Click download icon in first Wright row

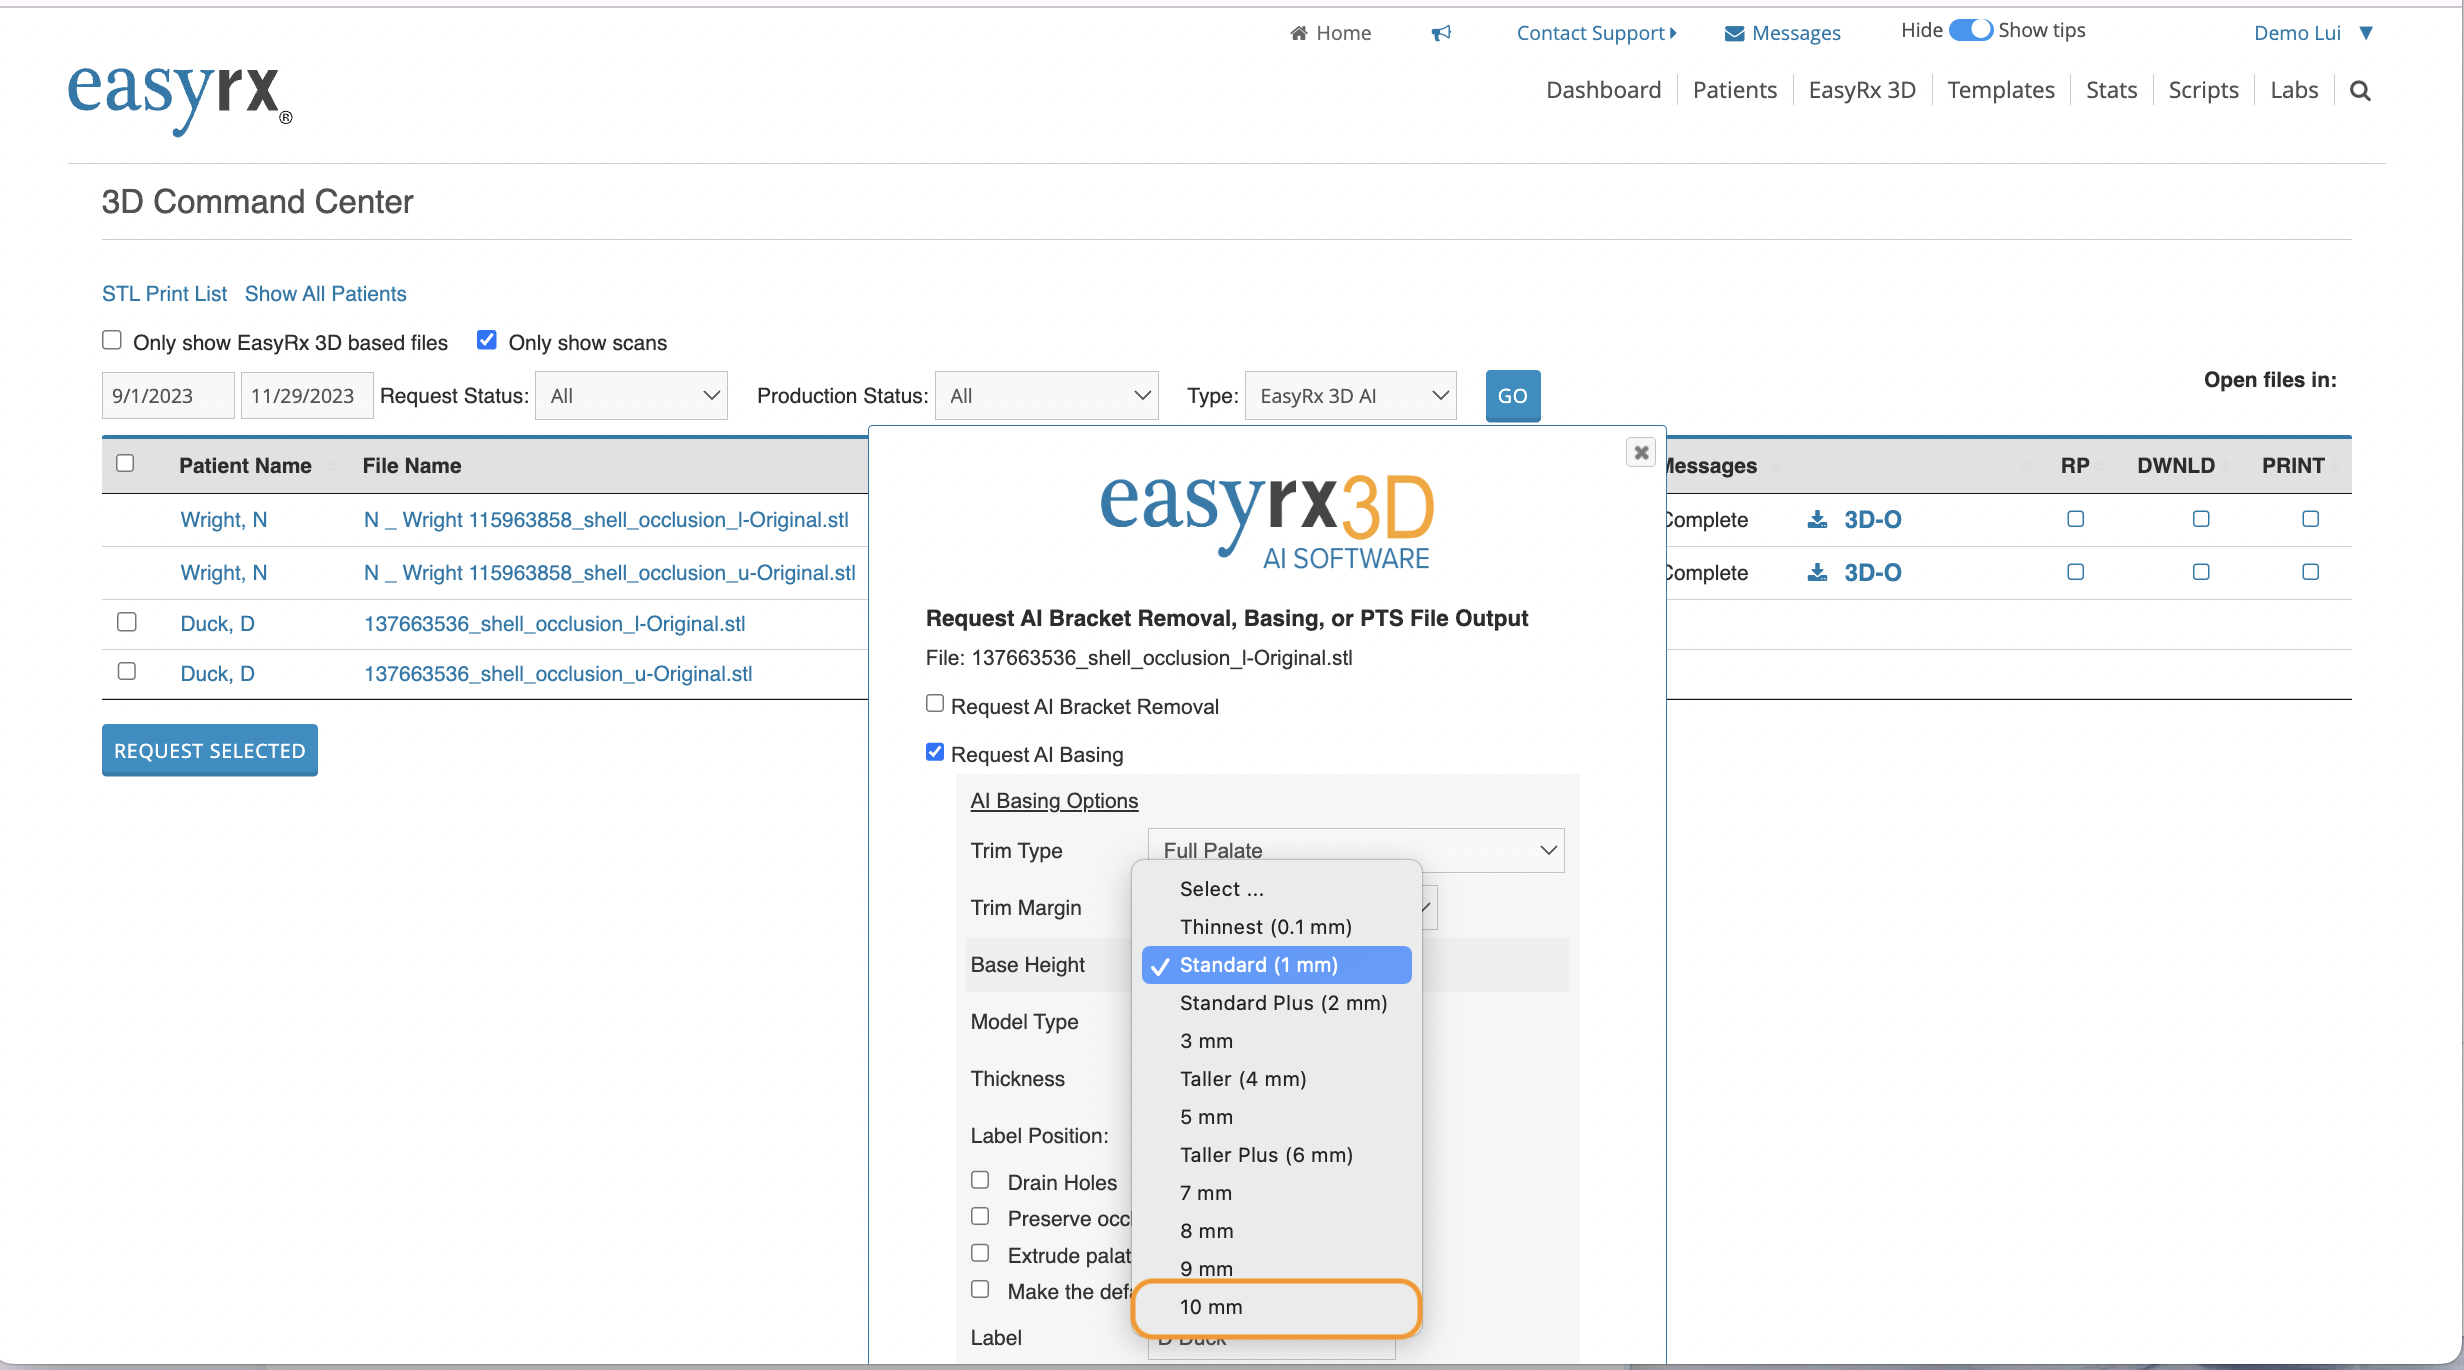1817,520
